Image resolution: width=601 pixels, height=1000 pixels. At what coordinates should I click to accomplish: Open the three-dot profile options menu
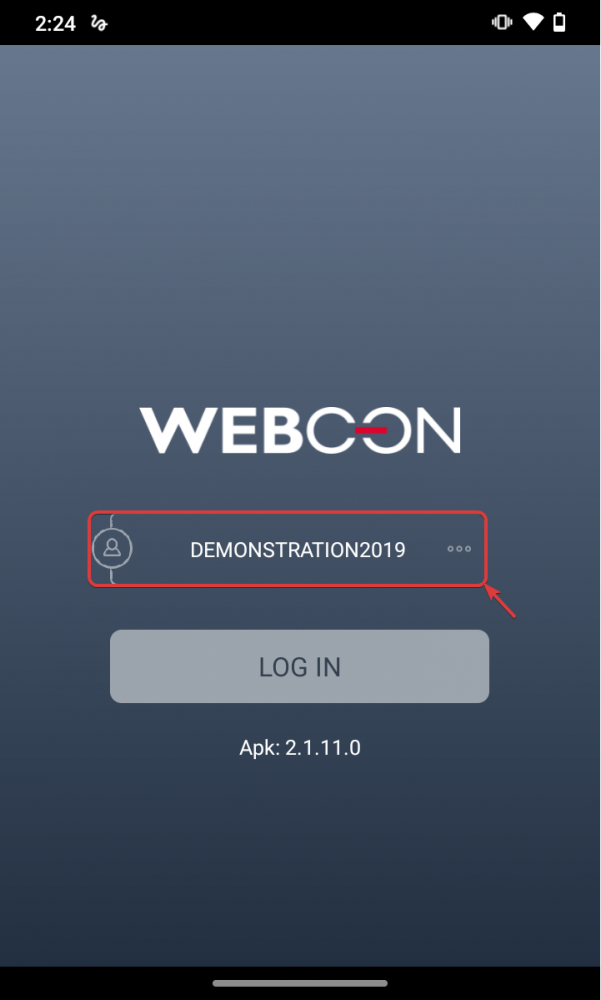[459, 548]
